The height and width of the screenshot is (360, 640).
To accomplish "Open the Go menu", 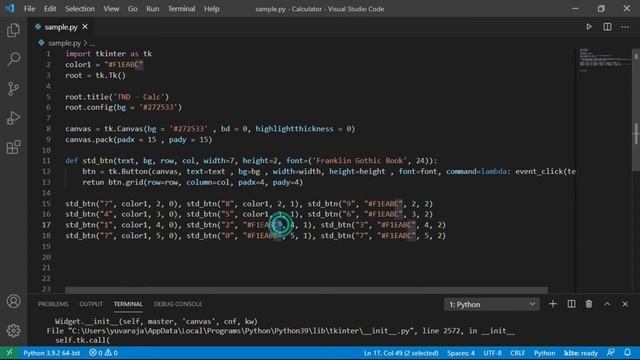I will pyautogui.click(x=133, y=9).
